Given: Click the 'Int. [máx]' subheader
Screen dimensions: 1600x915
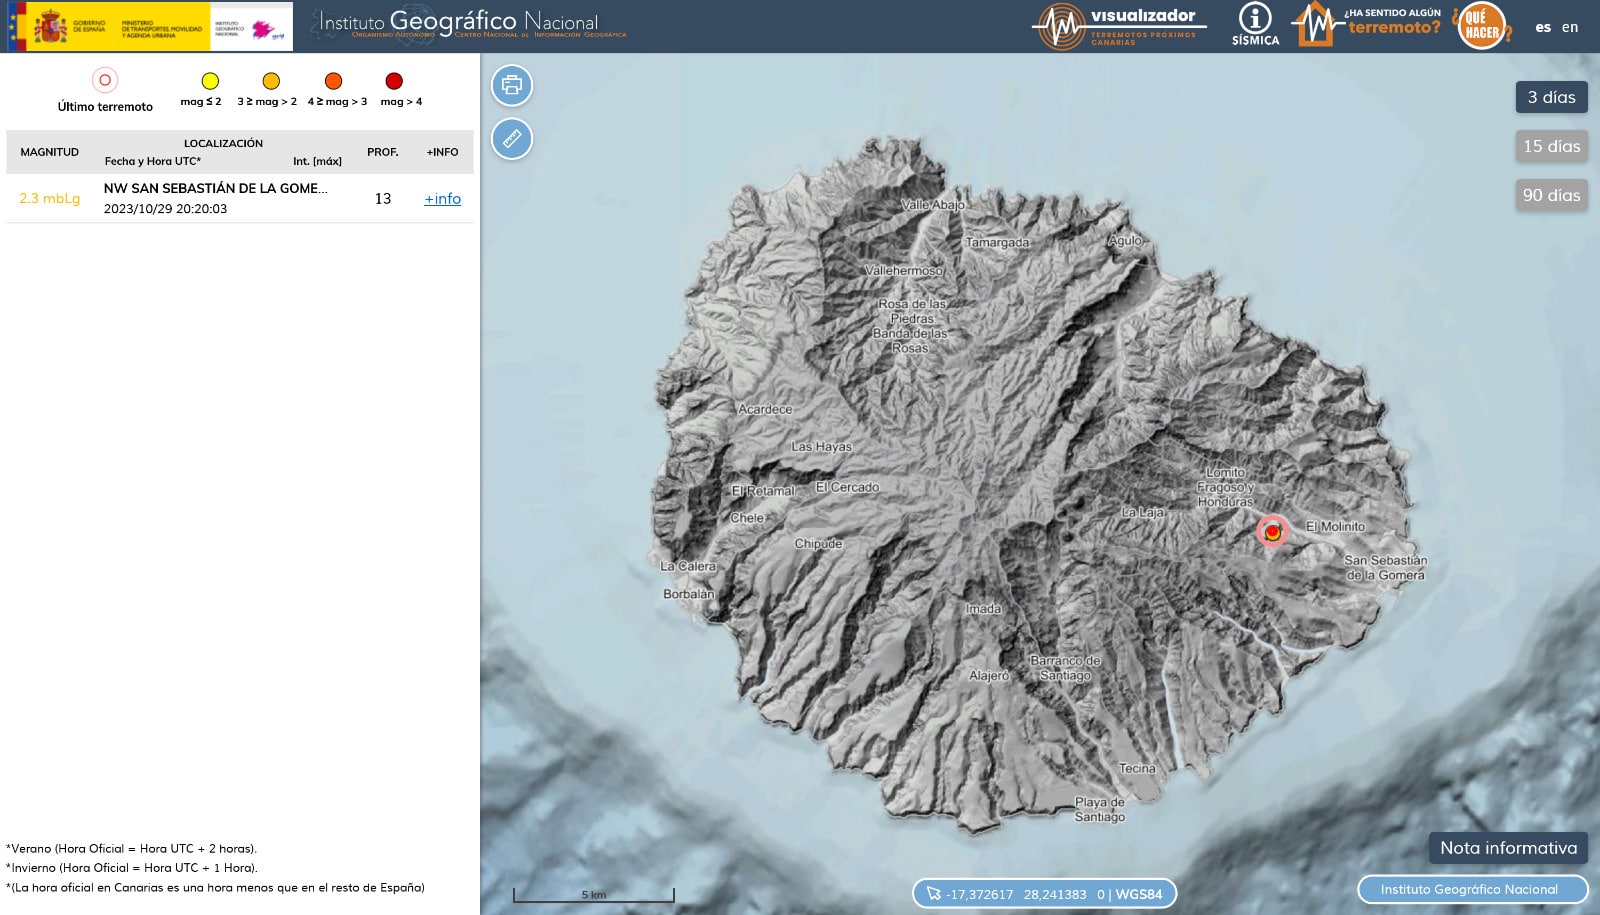Looking at the screenshot, I should click(x=317, y=161).
